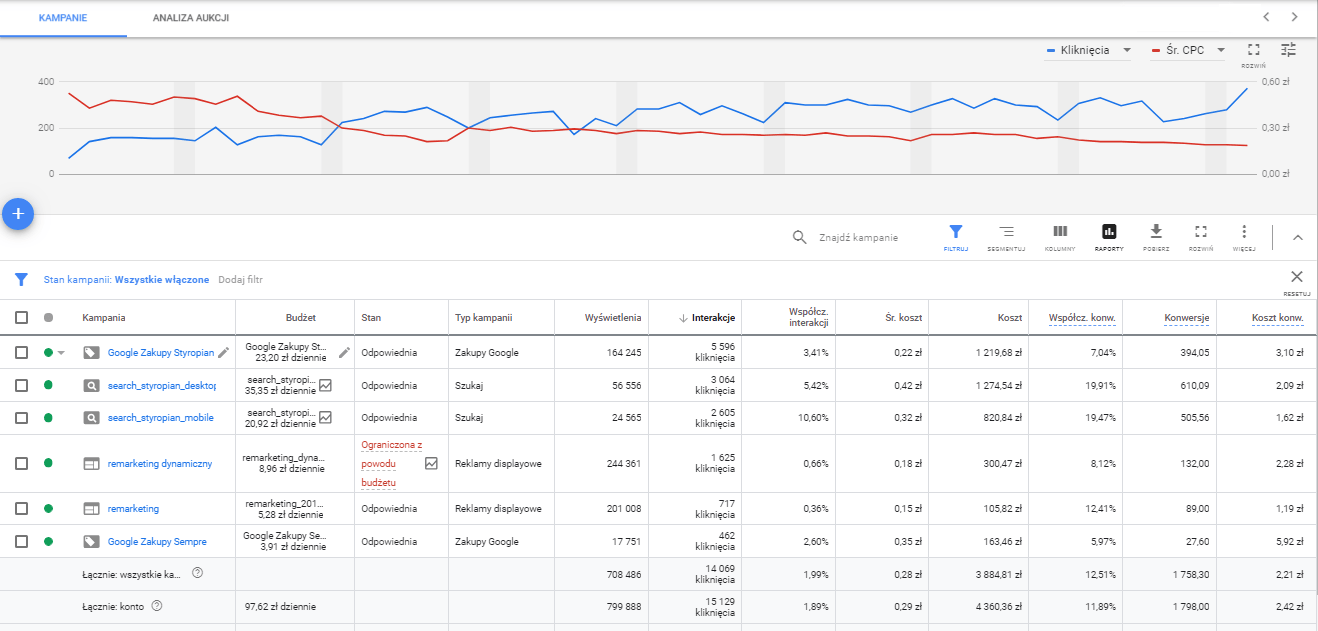Switch to the Analiza aukcji tab
1318x631 pixels.
191,18
